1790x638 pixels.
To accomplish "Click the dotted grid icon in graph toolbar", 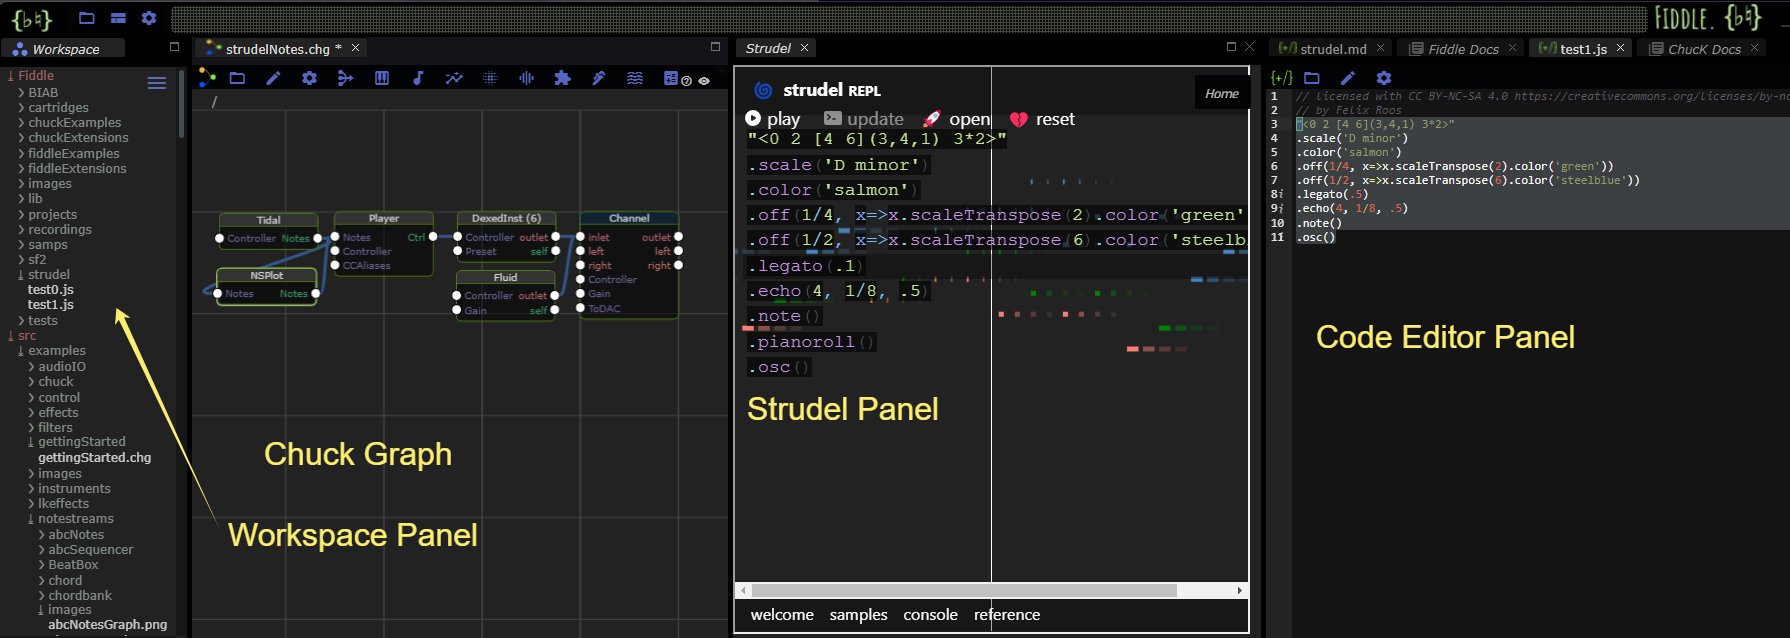I will pyautogui.click(x=490, y=78).
